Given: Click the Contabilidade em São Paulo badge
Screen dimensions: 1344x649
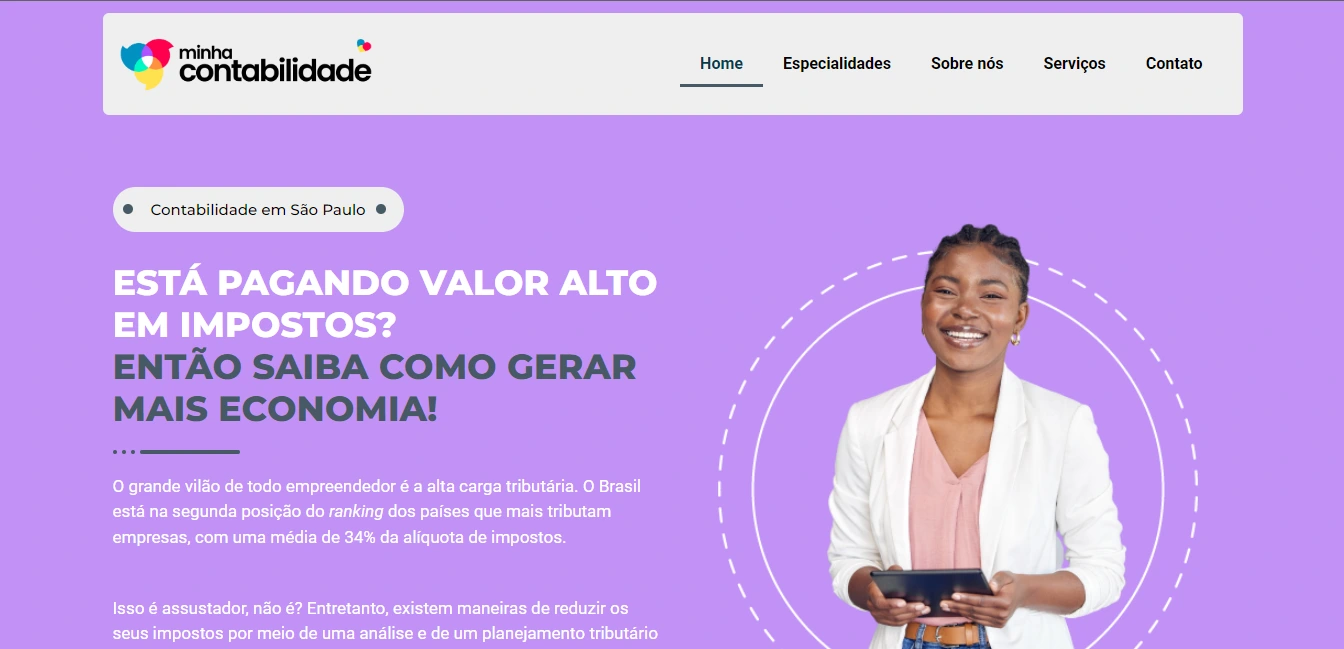Looking at the screenshot, I should [258, 210].
